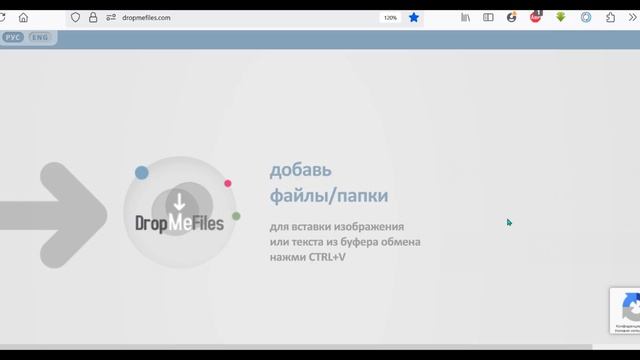This screenshot has width=640, height=360.
Task: Click the pink dot on DropMeFiles circle
Action: coord(228,184)
